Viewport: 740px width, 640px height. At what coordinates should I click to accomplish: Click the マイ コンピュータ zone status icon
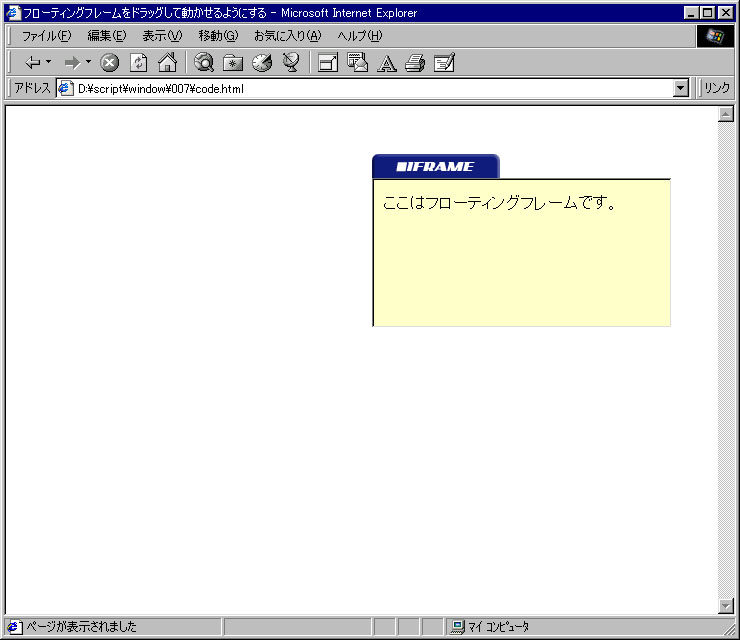click(x=457, y=627)
